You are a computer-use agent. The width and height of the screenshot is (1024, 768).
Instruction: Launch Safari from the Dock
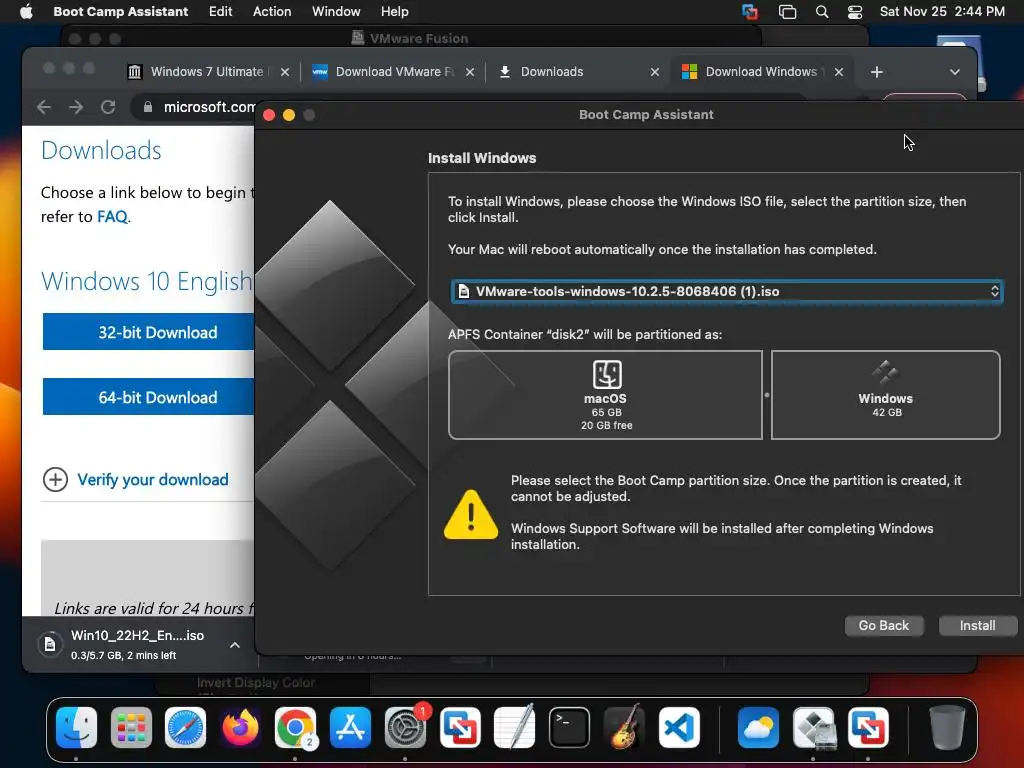point(185,727)
